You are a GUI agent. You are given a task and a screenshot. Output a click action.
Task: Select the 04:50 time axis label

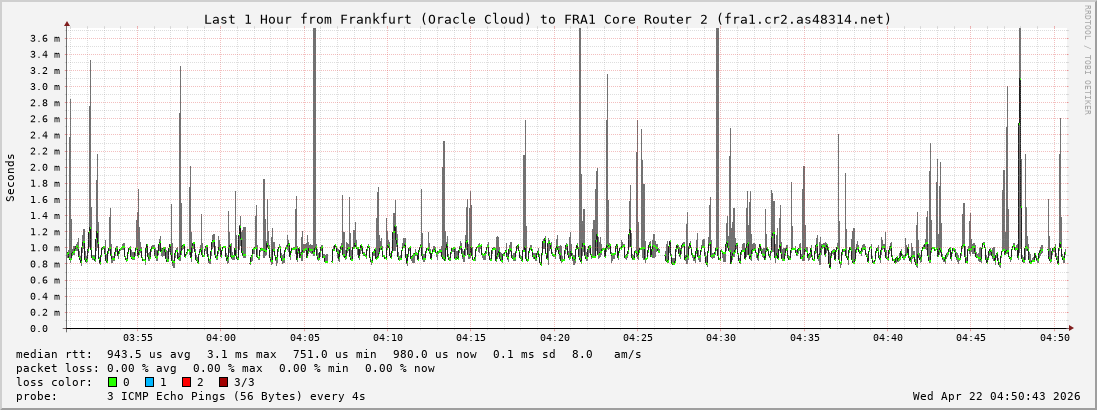point(1054,338)
